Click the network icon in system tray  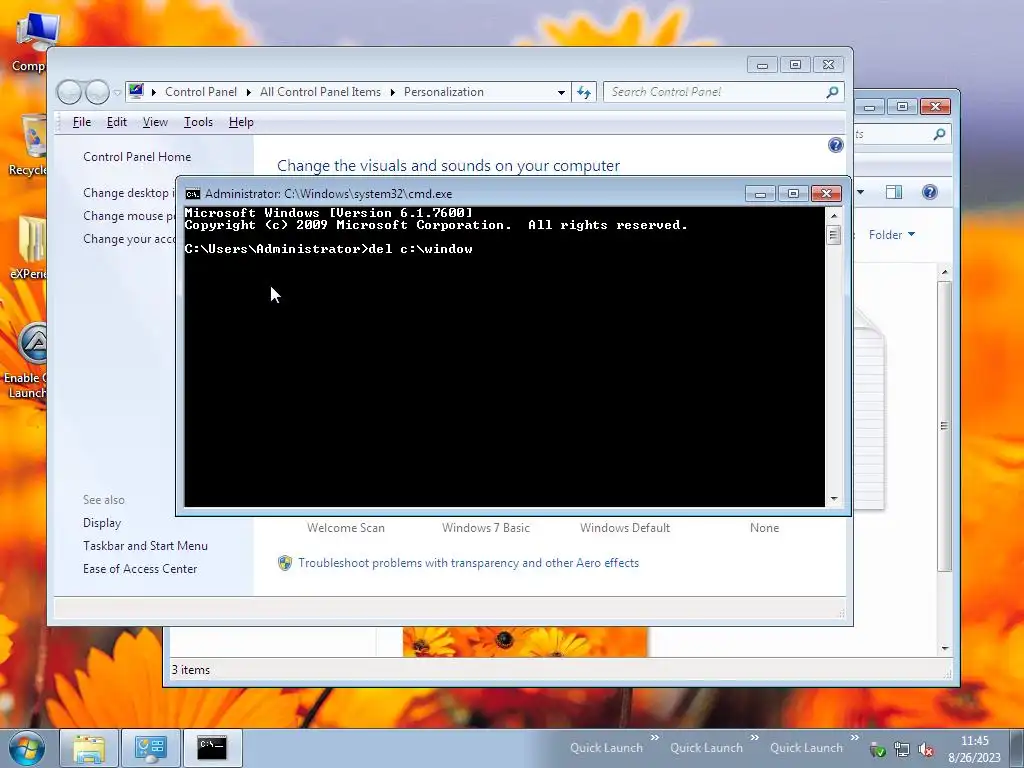point(901,750)
